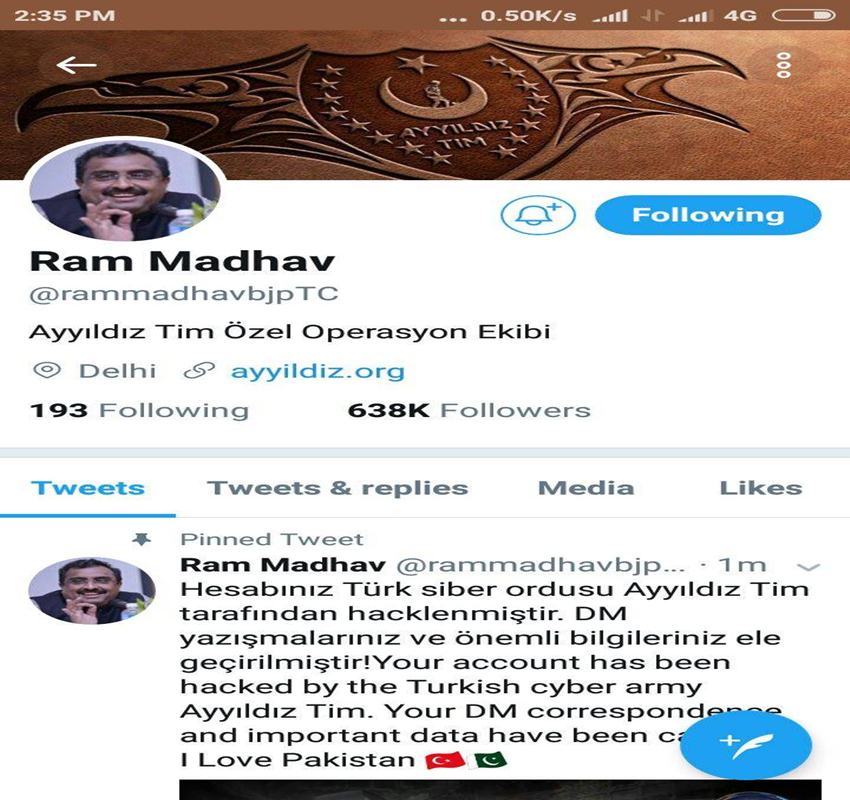850x800 pixels.
Task: Open the Media tab
Action: click(x=586, y=488)
